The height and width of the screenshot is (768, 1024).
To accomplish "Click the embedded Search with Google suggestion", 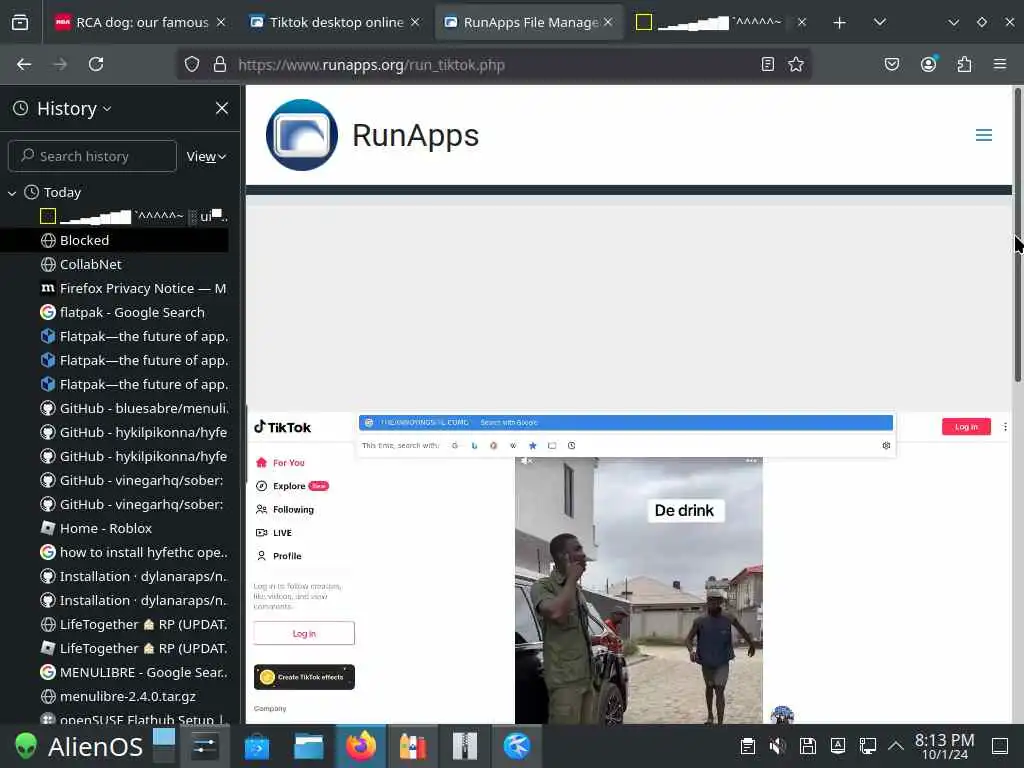I will click(x=626, y=423).
